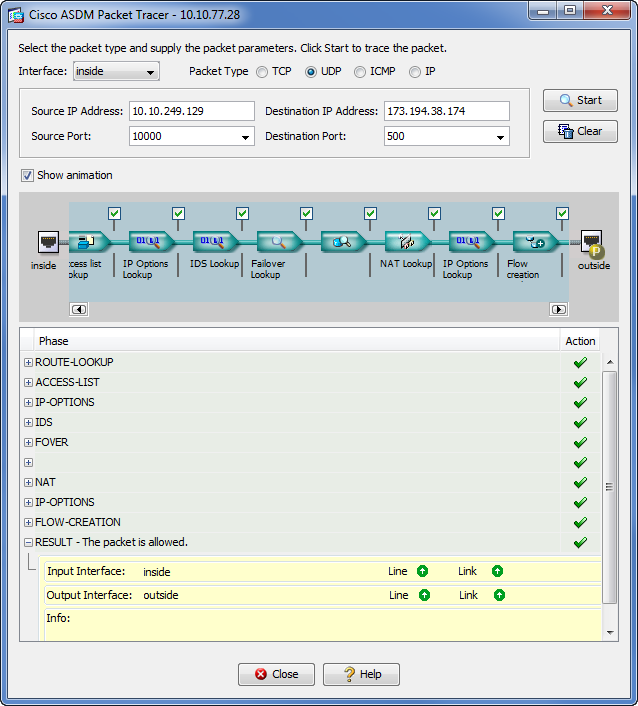Start the packet trace
The height and width of the screenshot is (706, 638).
point(580,100)
